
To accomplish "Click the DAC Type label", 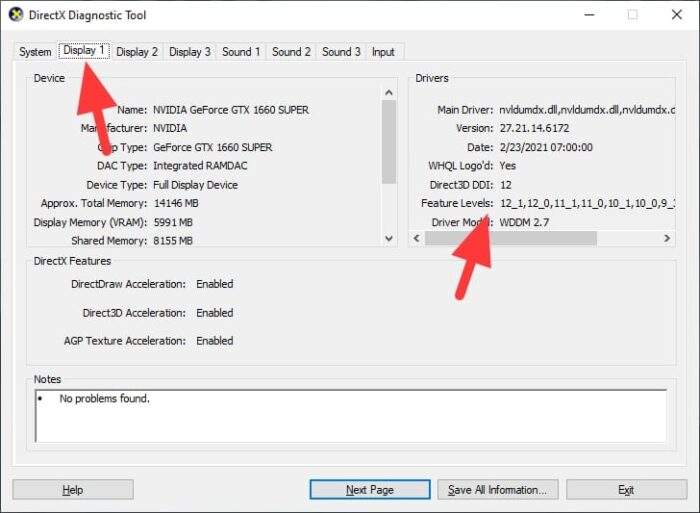I will (x=122, y=166).
